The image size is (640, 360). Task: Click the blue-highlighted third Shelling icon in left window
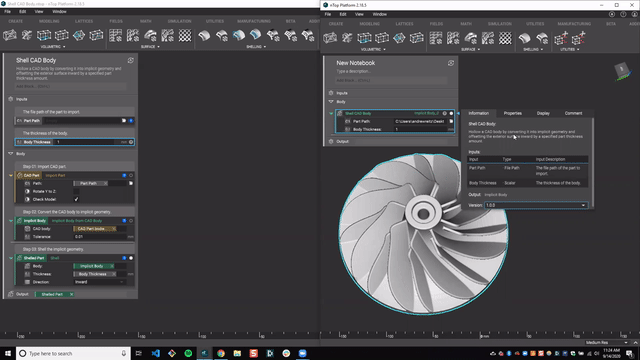pos(239,36)
